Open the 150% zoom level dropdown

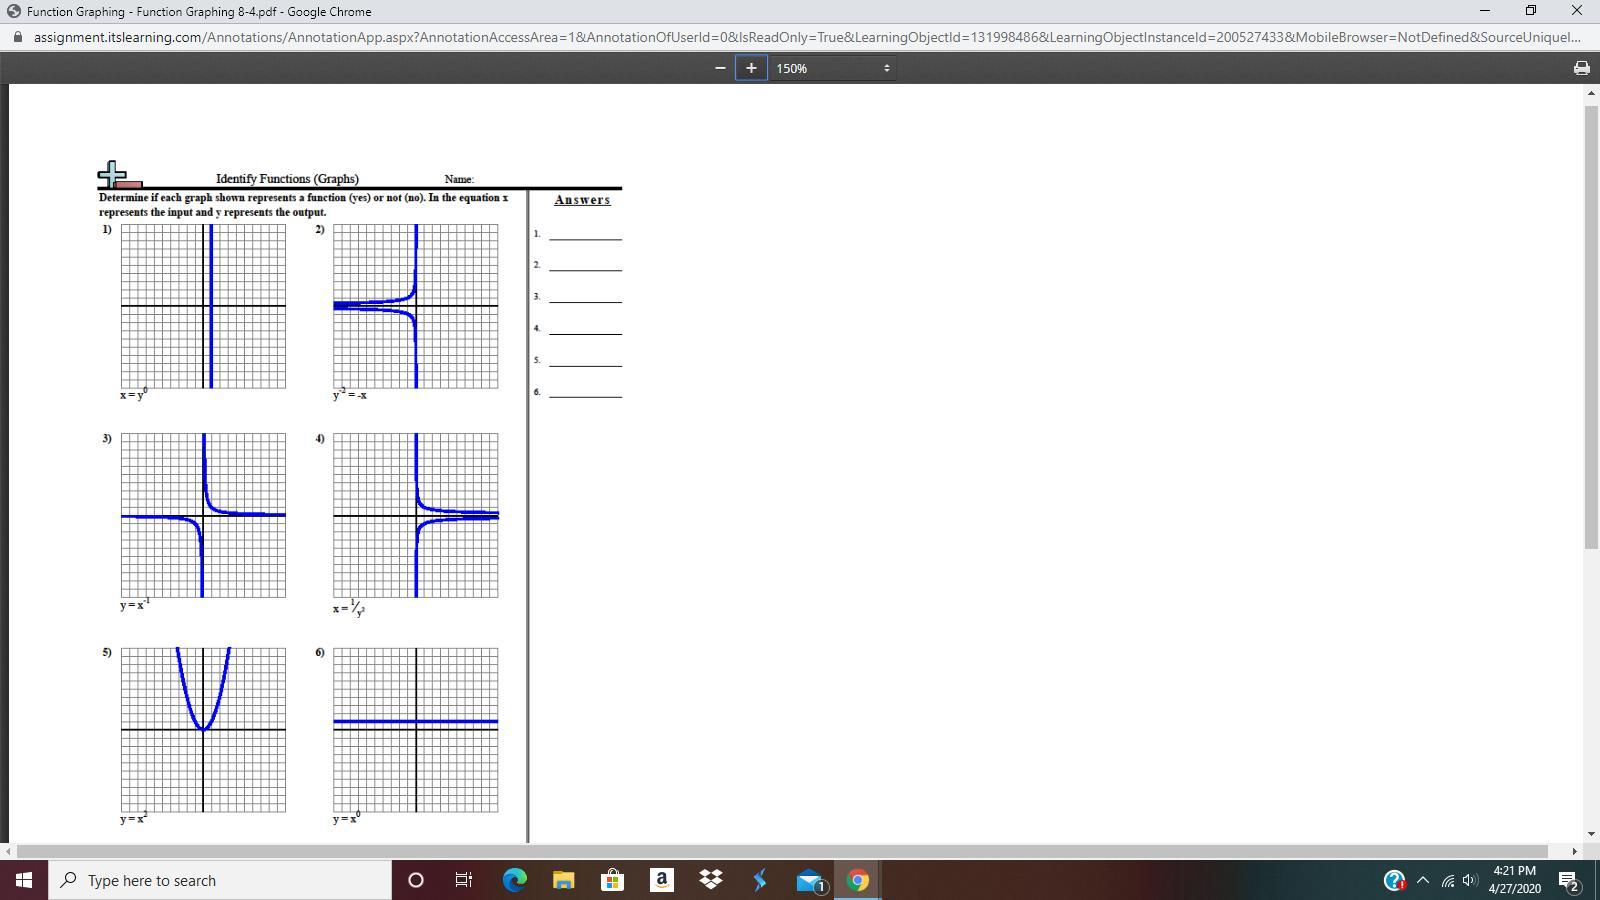[832, 68]
